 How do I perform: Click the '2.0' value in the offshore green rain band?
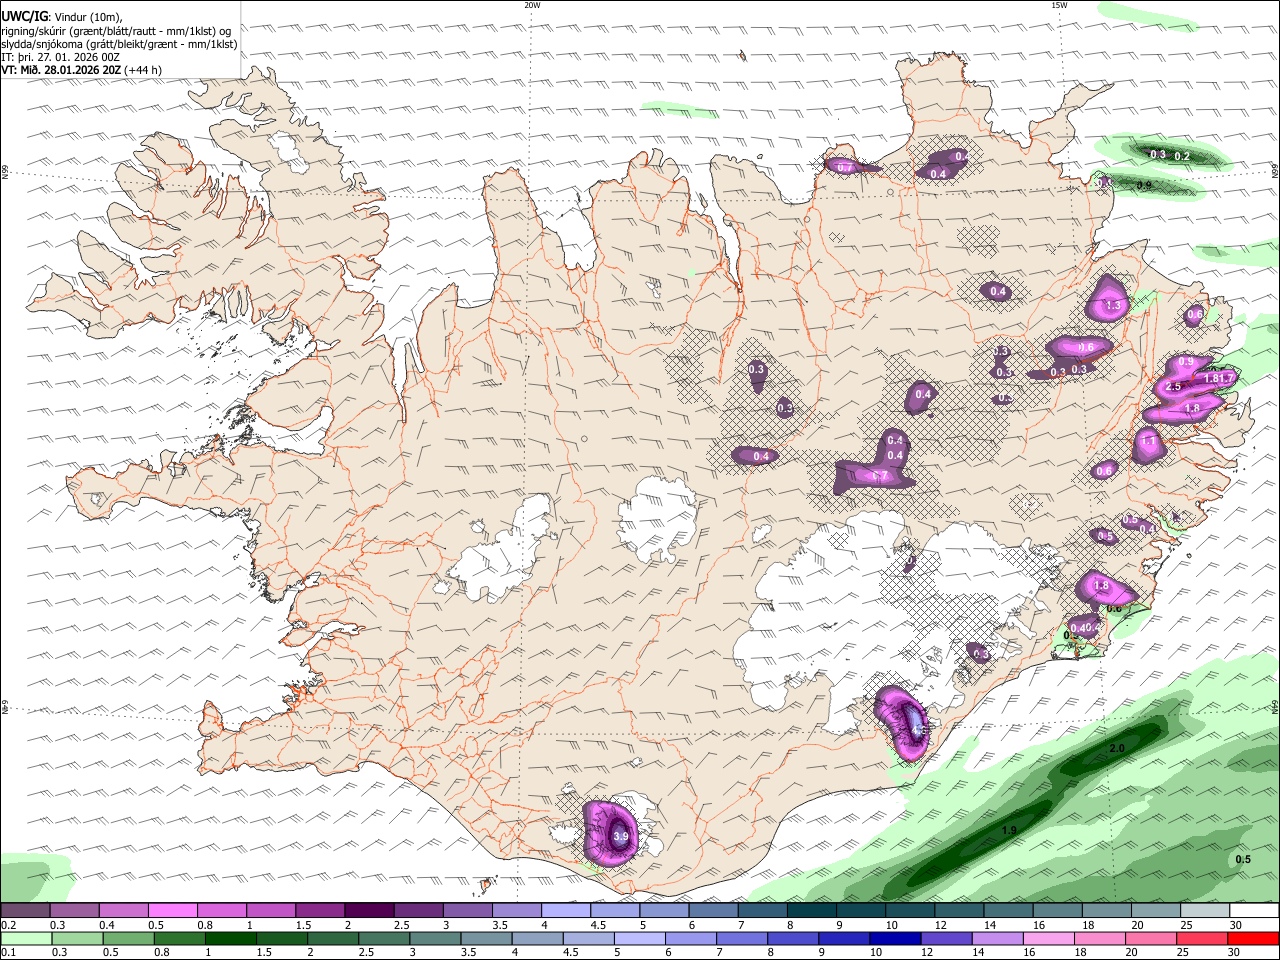(1118, 748)
